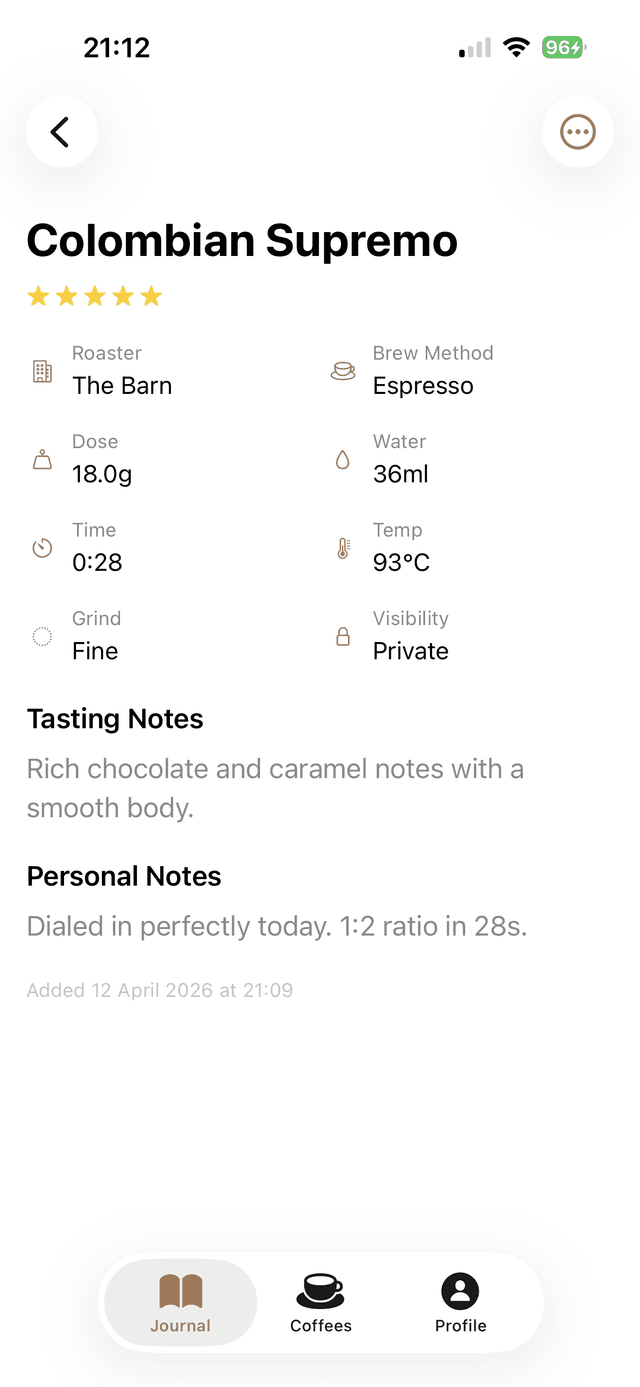Click the roaster building icon

pyautogui.click(x=42, y=370)
